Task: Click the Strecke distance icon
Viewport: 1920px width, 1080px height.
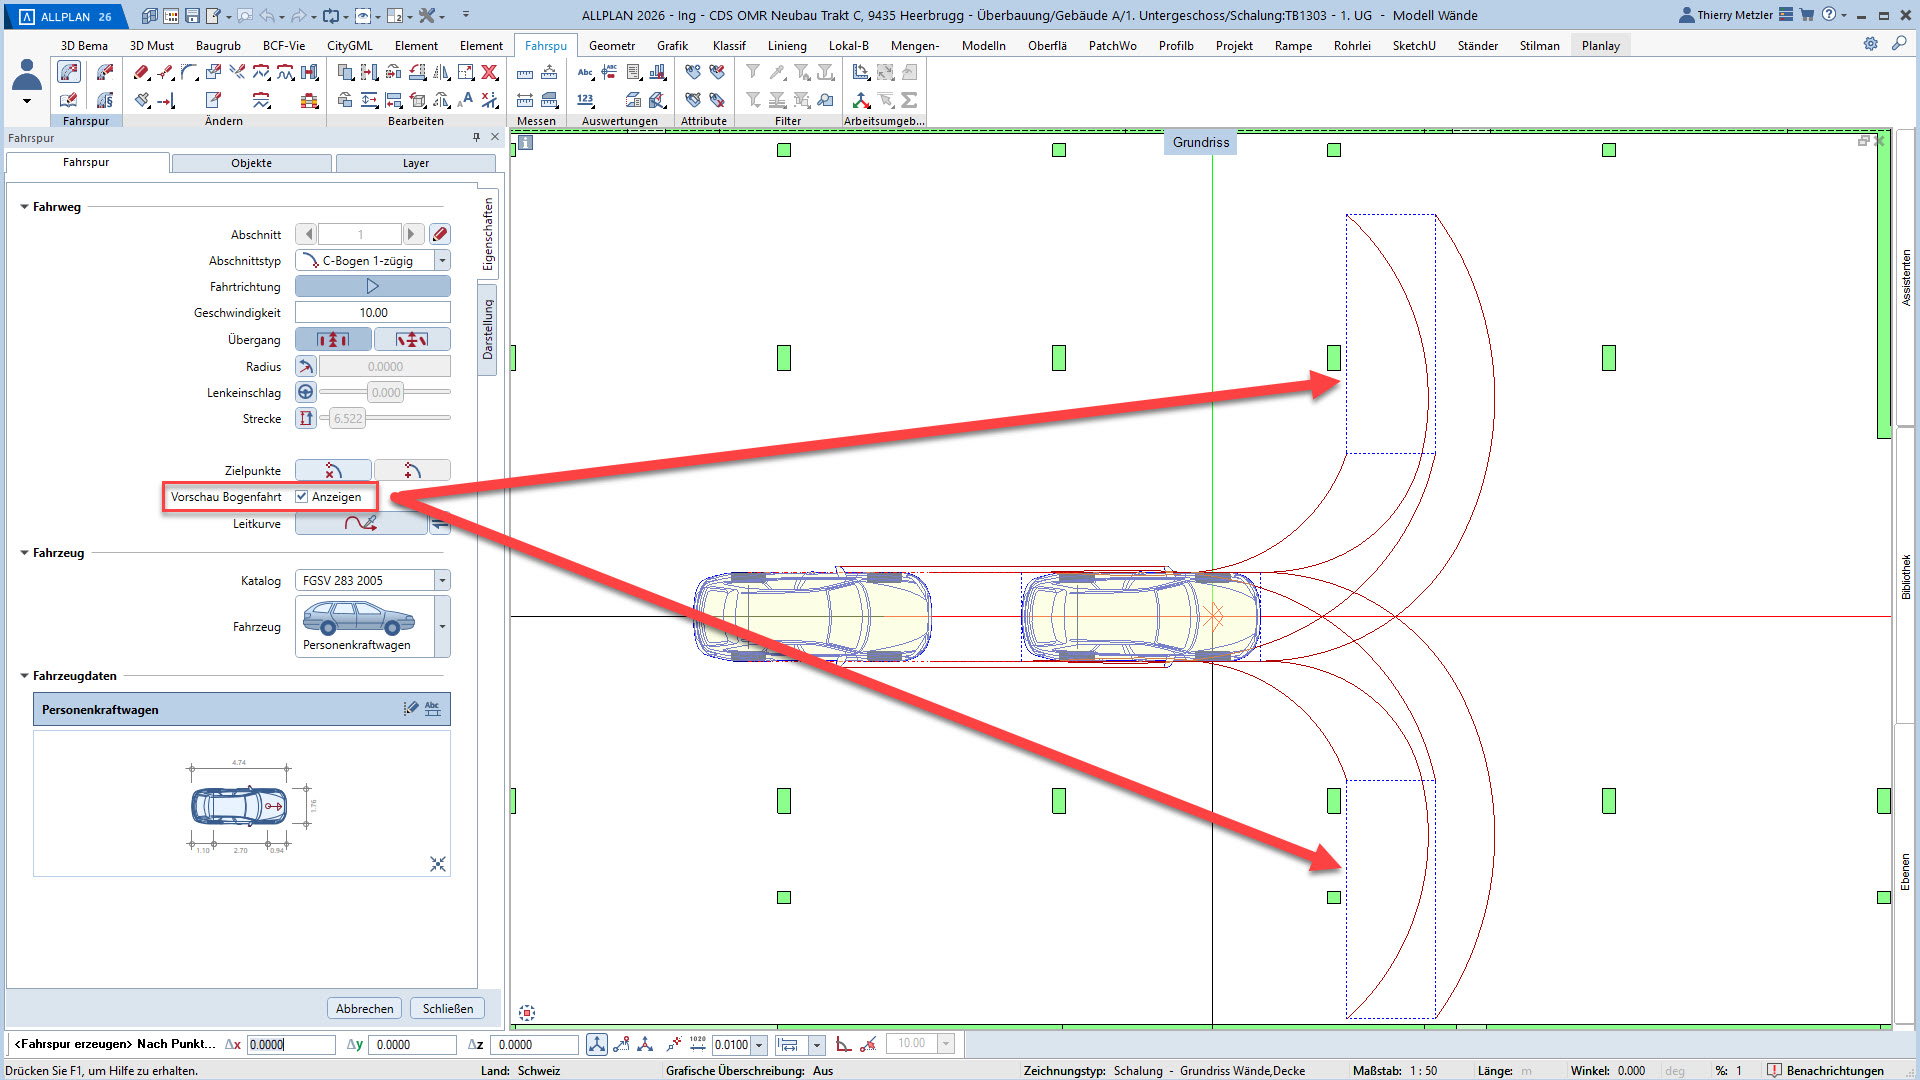Action: (x=306, y=419)
